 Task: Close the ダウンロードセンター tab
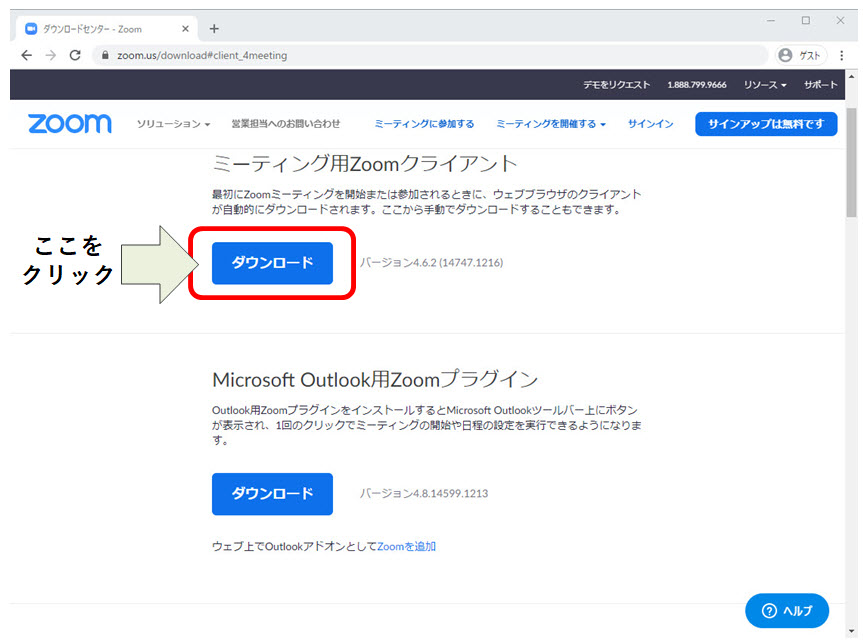pos(185,29)
